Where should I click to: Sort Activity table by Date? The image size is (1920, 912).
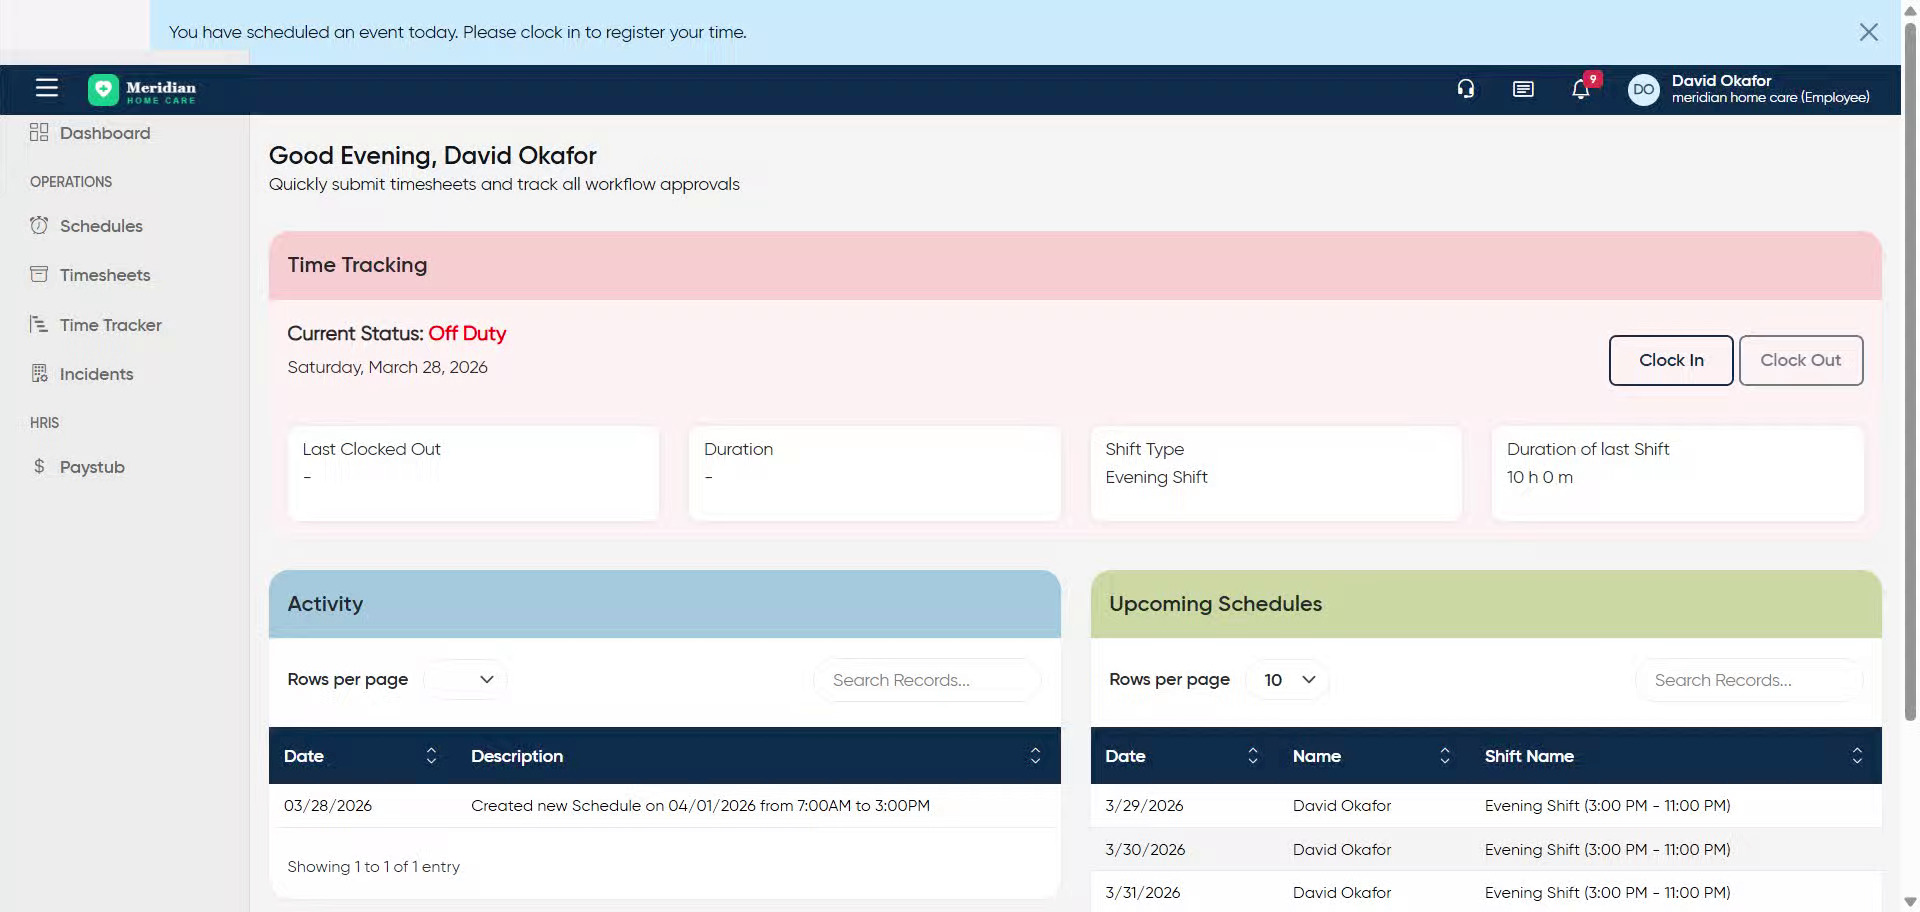point(431,756)
